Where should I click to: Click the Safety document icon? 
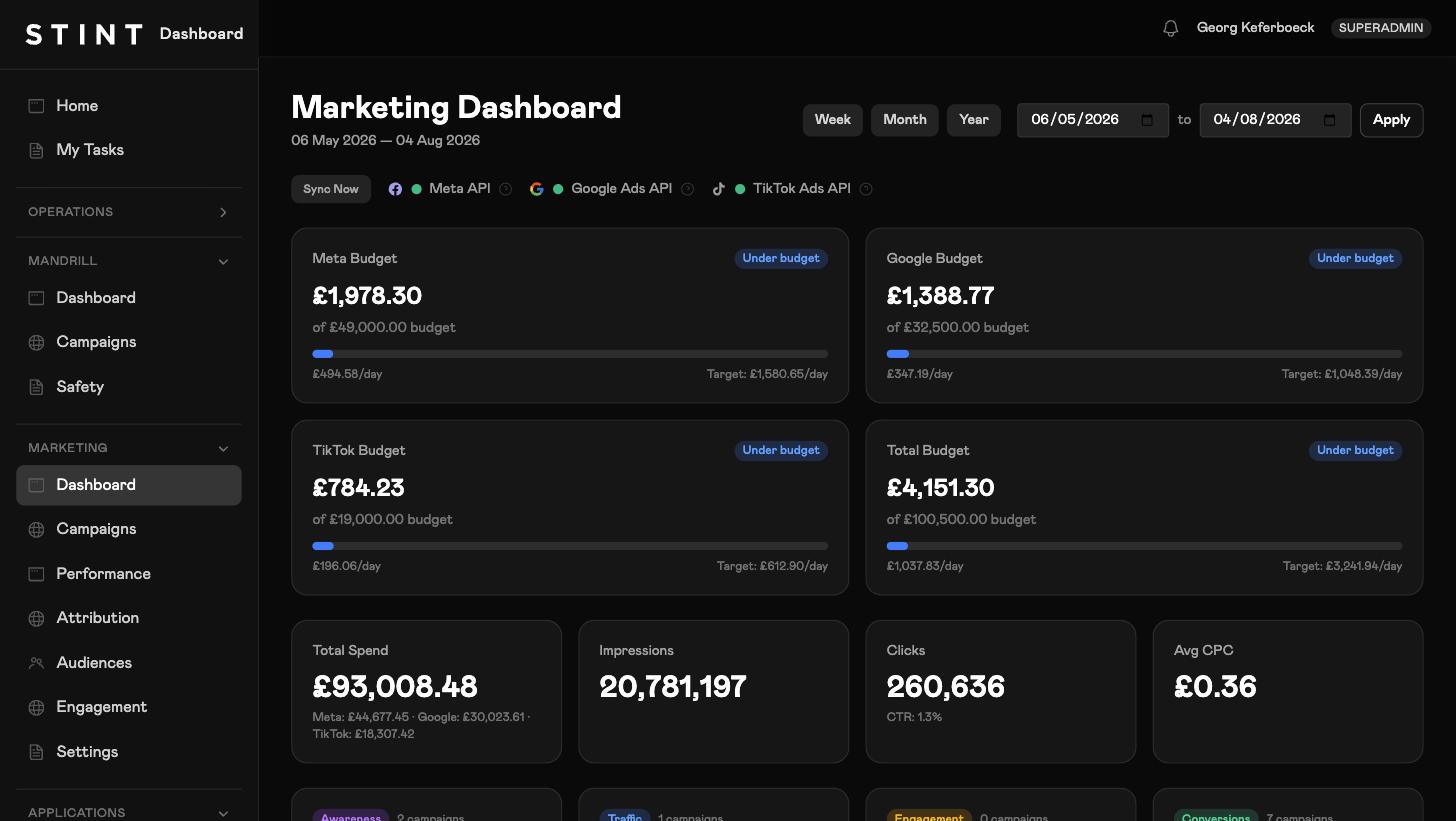[x=36, y=387]
